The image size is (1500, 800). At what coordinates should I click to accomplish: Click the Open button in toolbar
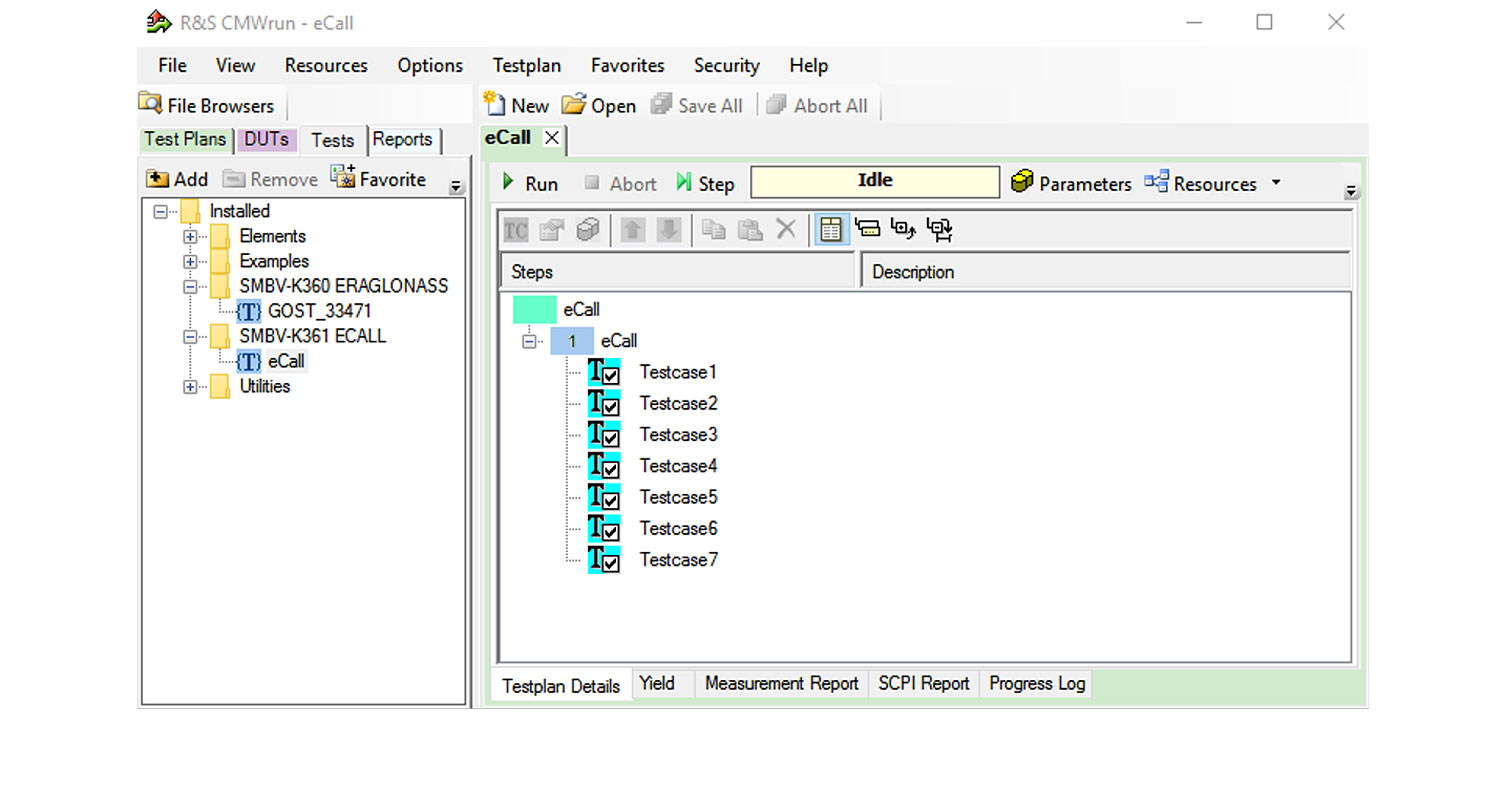(599, 106)
